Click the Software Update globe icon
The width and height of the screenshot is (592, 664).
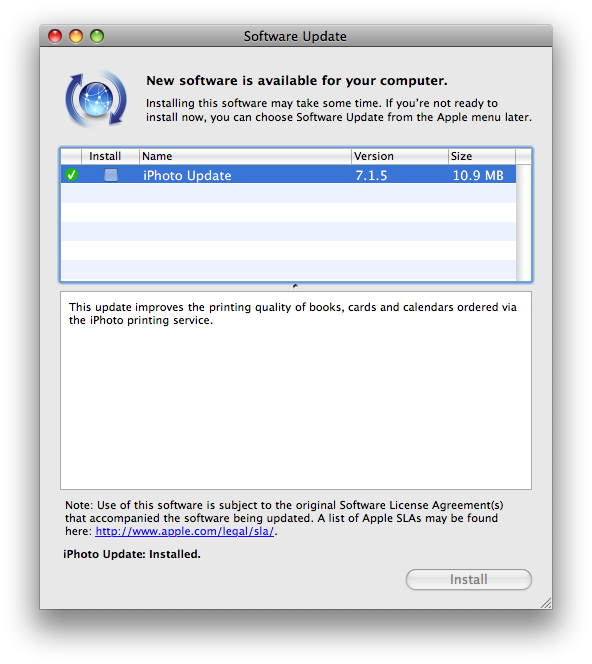[96, 99]
